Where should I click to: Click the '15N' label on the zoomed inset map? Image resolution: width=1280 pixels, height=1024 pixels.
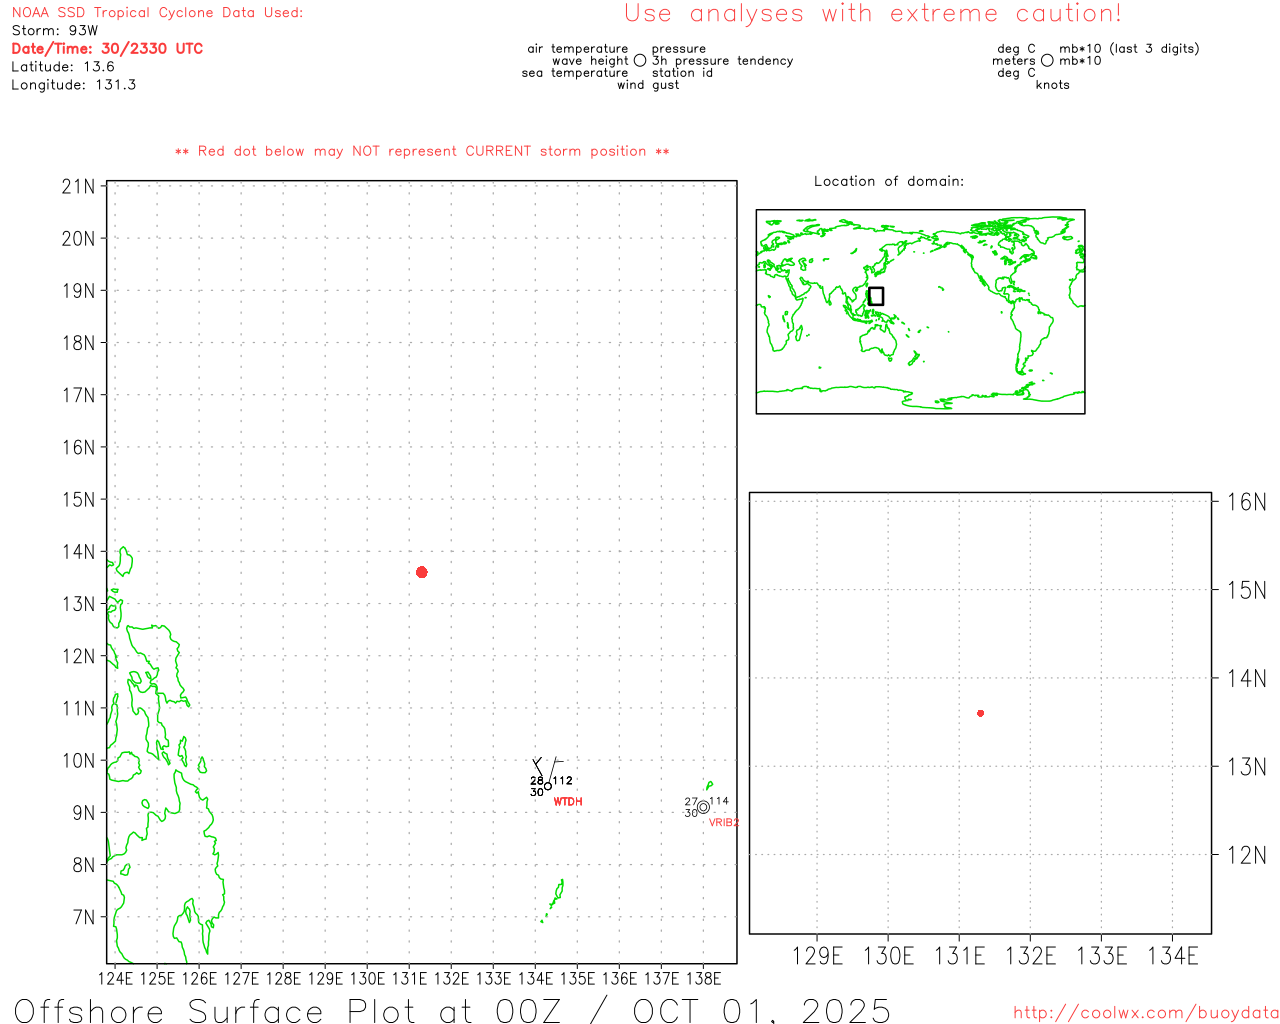tap(1246, 590)
